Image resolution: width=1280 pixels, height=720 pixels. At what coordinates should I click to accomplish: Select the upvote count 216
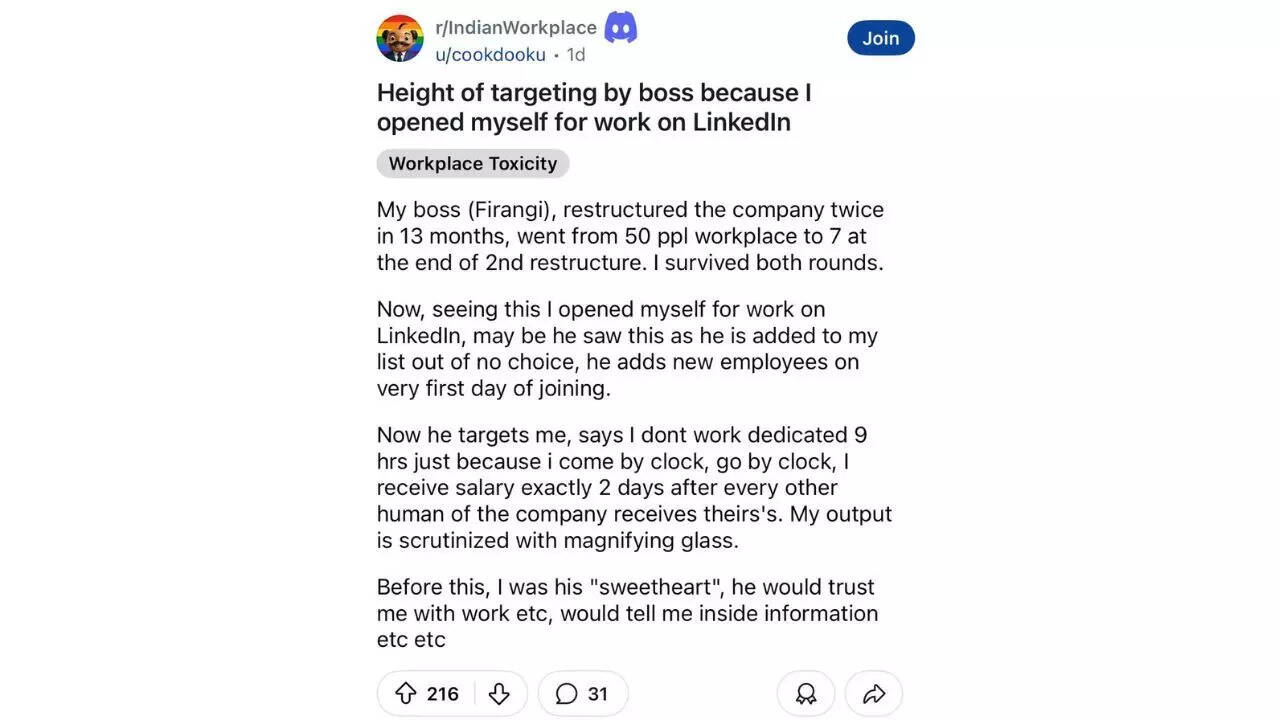[x=440, y=693]
